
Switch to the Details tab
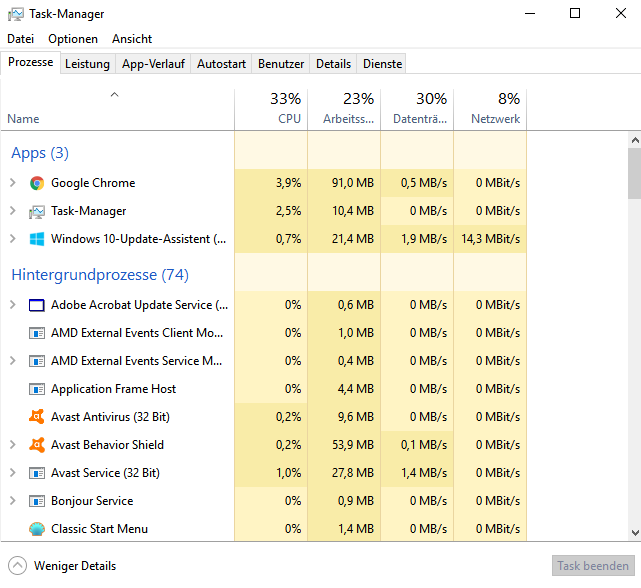pyautogui.click(x=333, y=64)
